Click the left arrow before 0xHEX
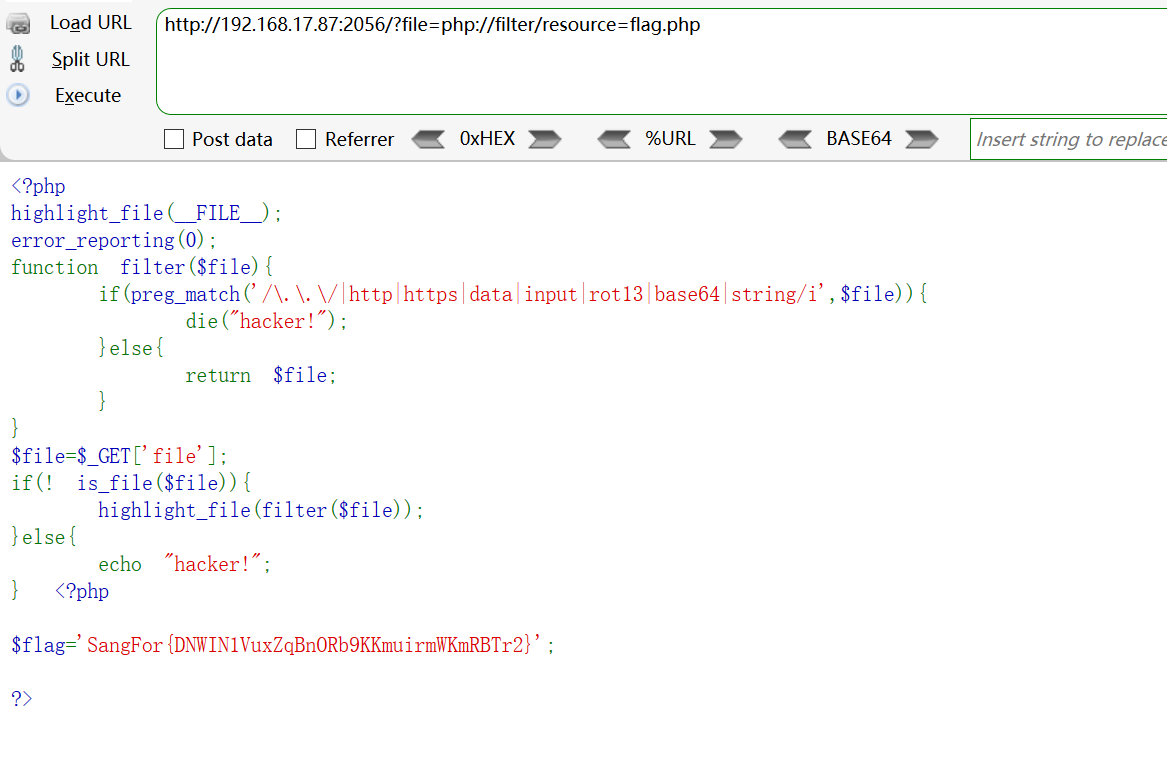The height and width of the screenshot is (762, 1167). [428, 139]
